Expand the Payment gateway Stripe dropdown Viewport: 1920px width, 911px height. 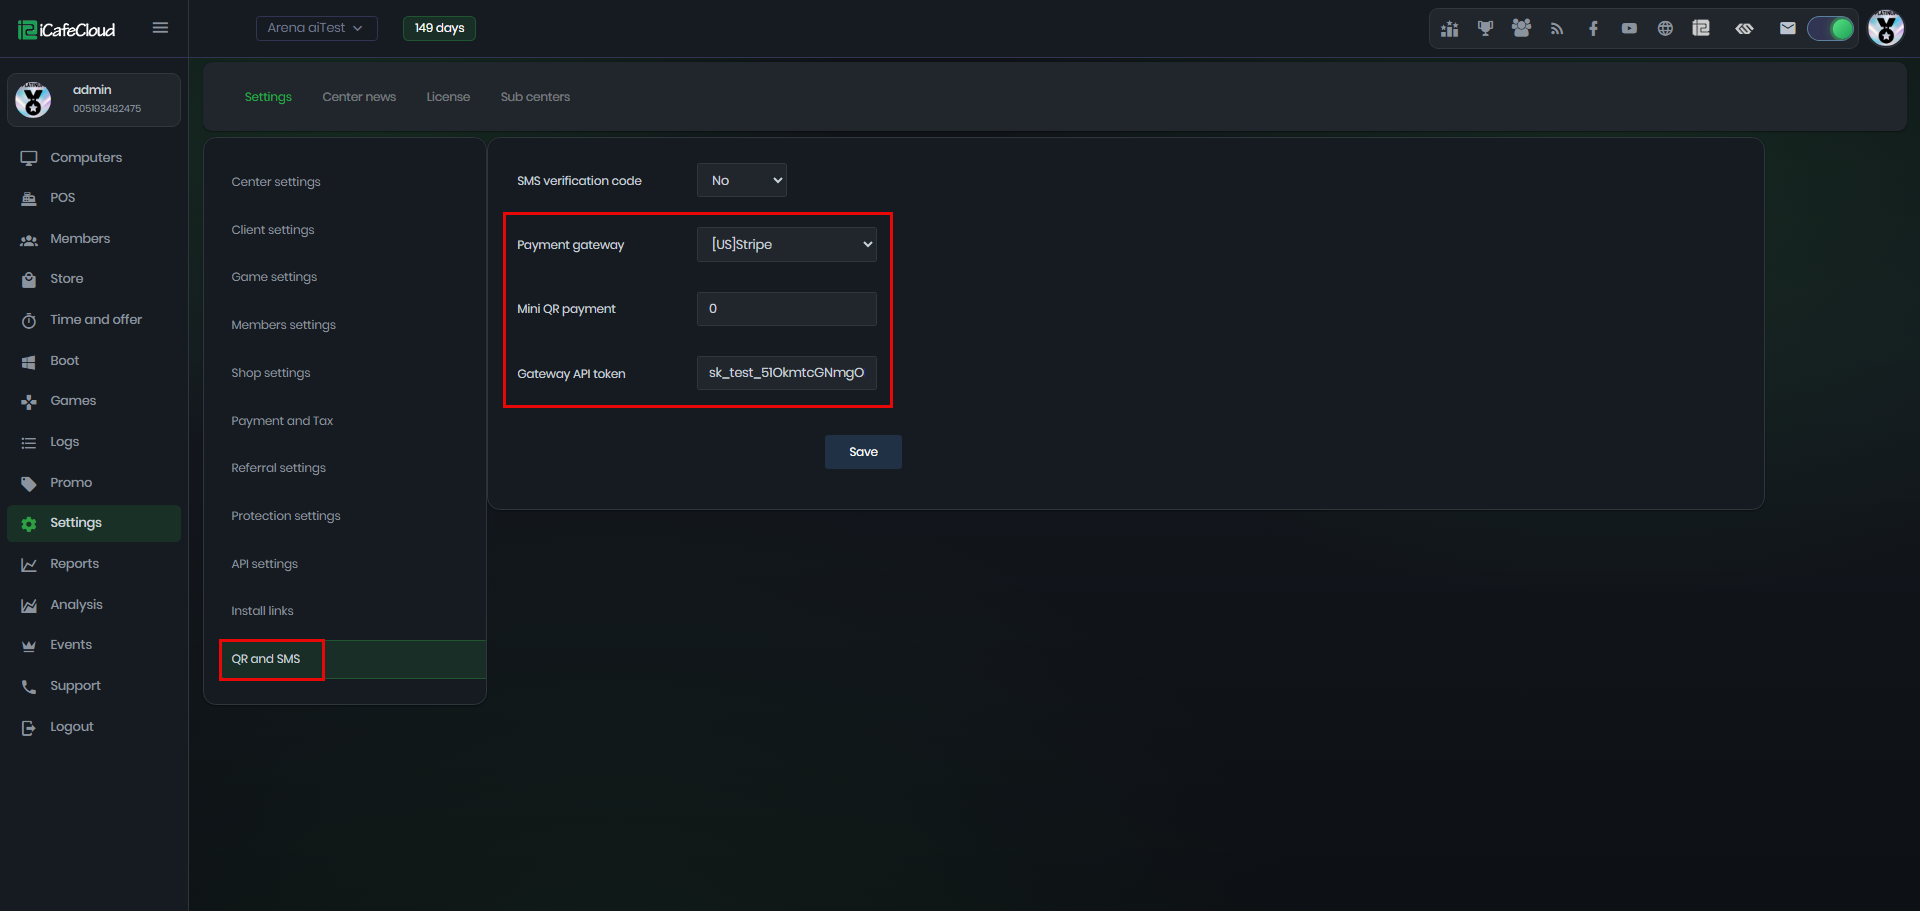click(x=787, y=244)
